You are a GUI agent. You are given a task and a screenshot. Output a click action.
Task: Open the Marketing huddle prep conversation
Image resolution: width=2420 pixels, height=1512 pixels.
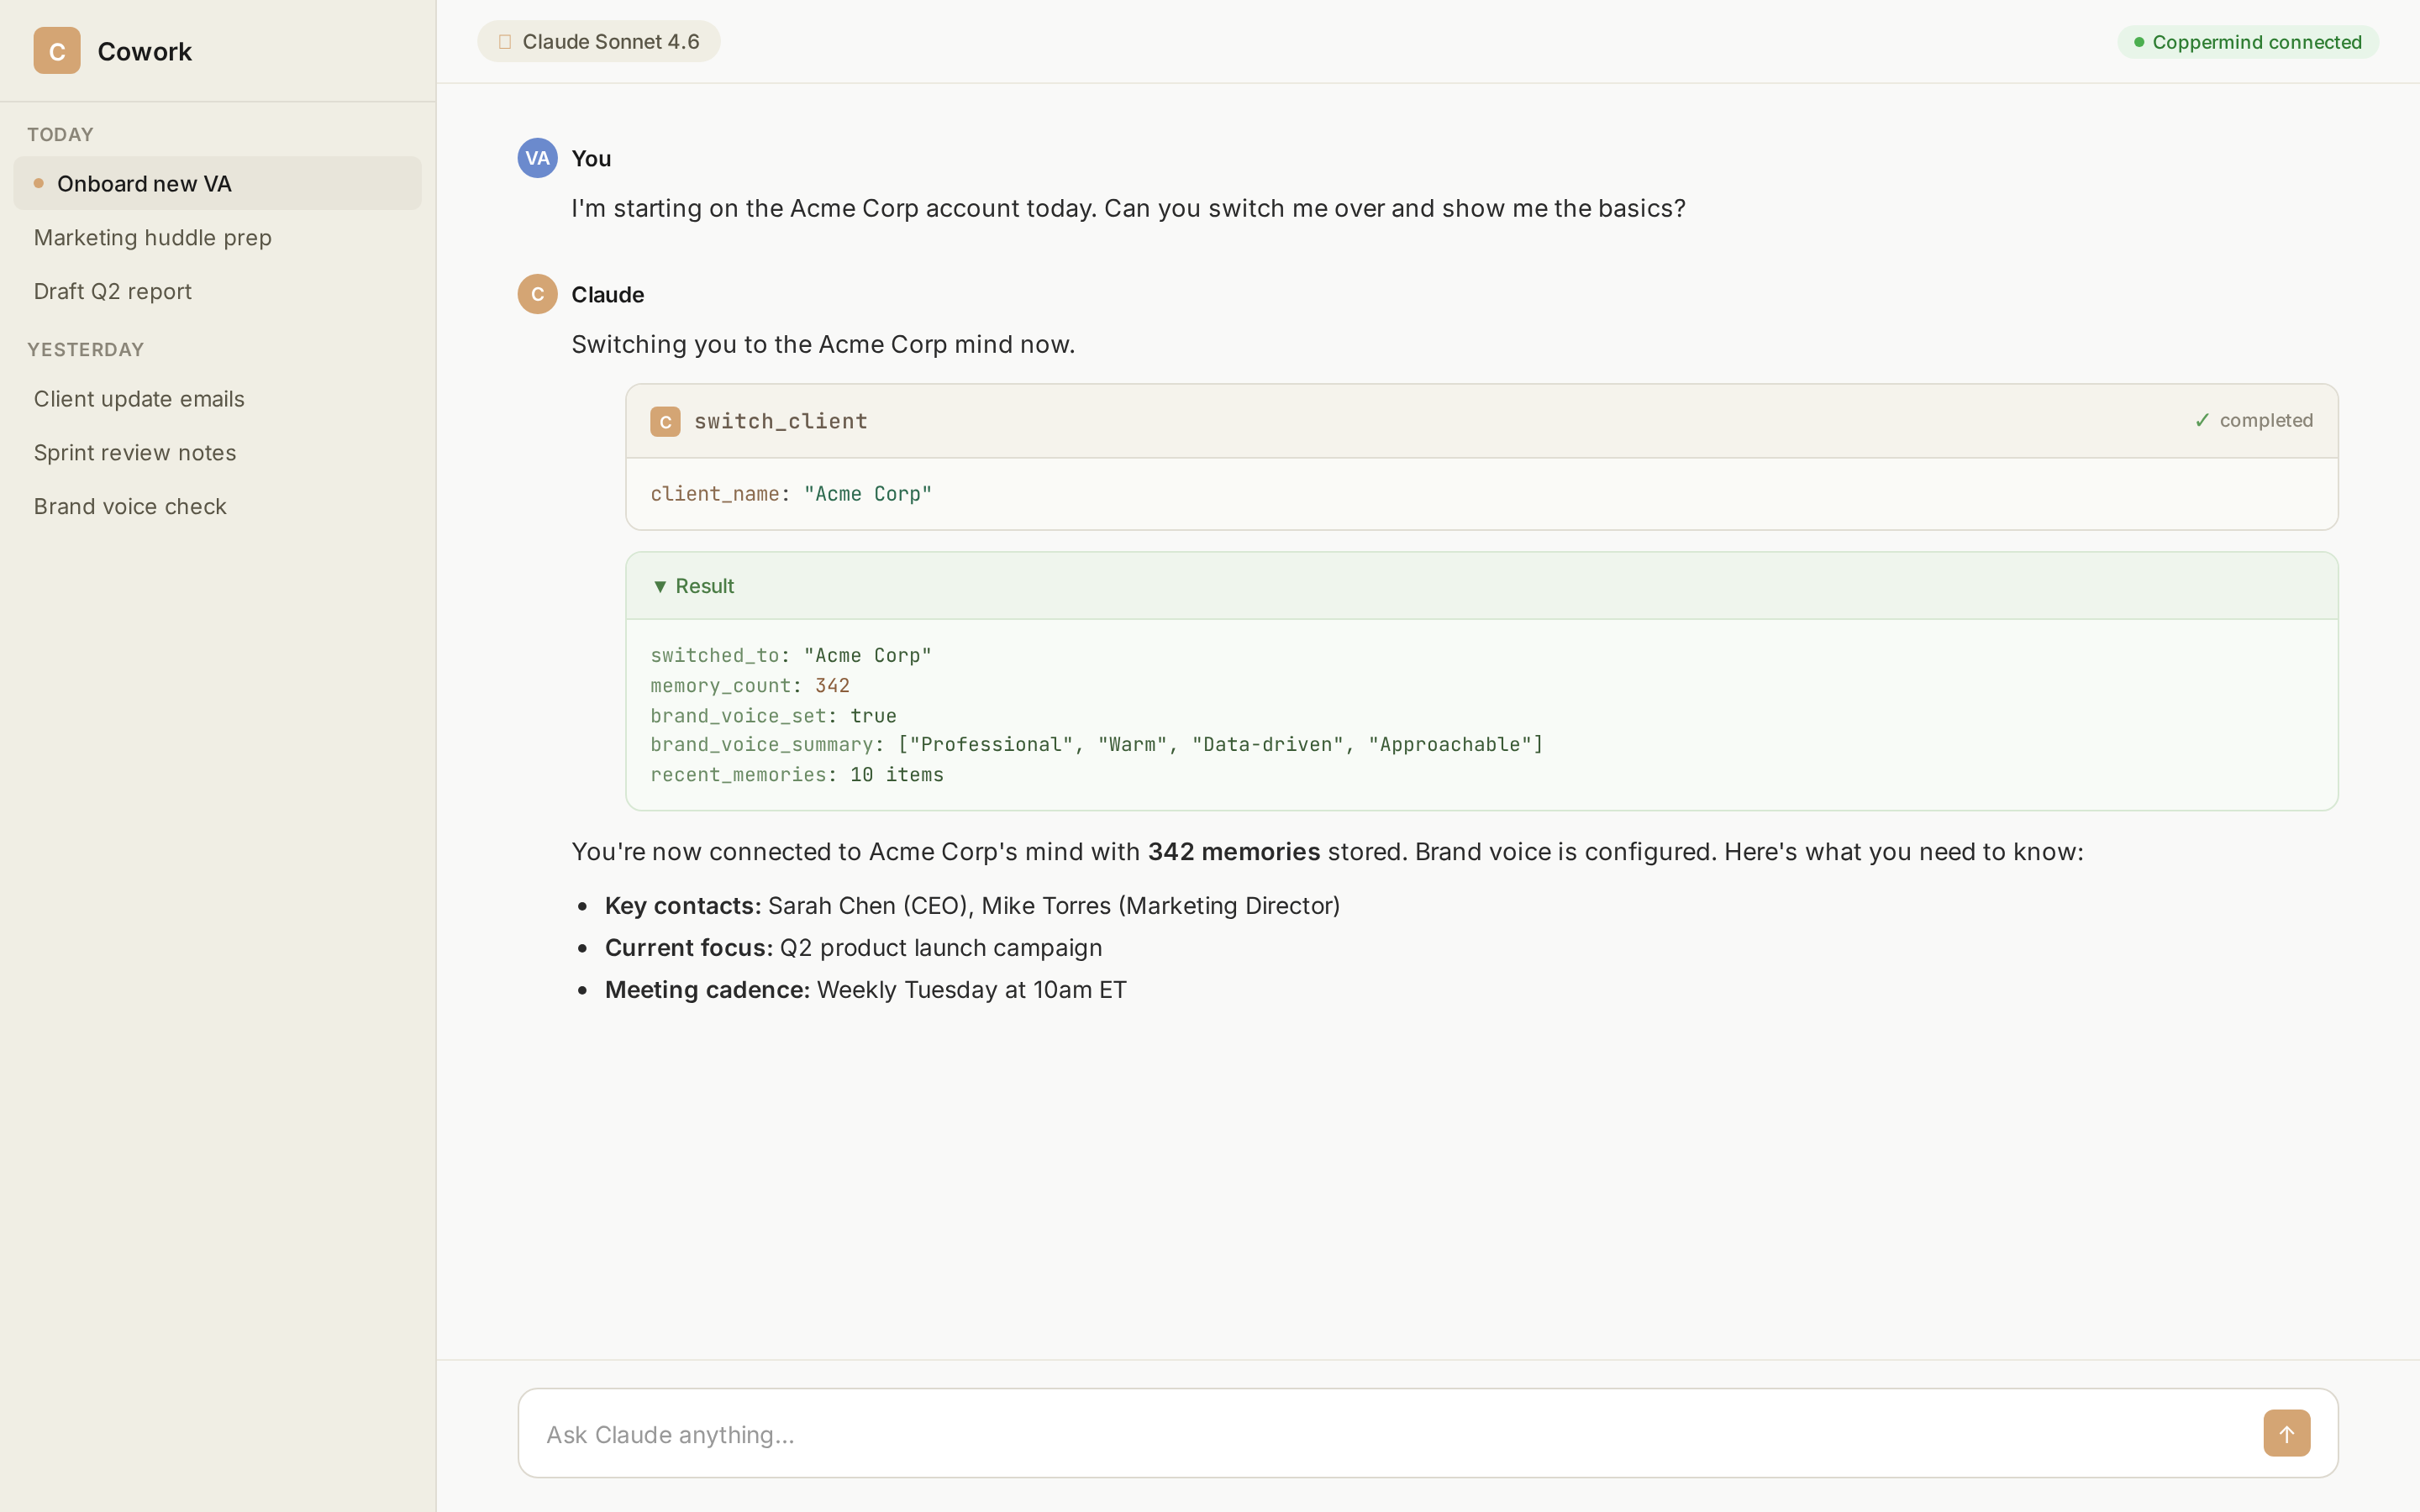click(217, 238)
